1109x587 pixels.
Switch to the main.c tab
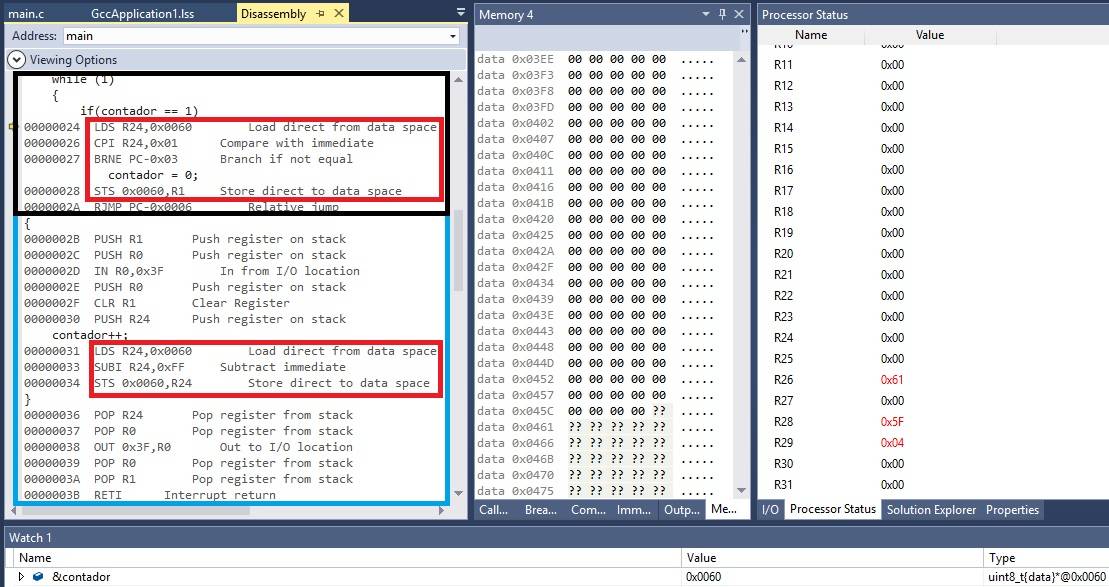pyautogui.click(x=27, y=14)
